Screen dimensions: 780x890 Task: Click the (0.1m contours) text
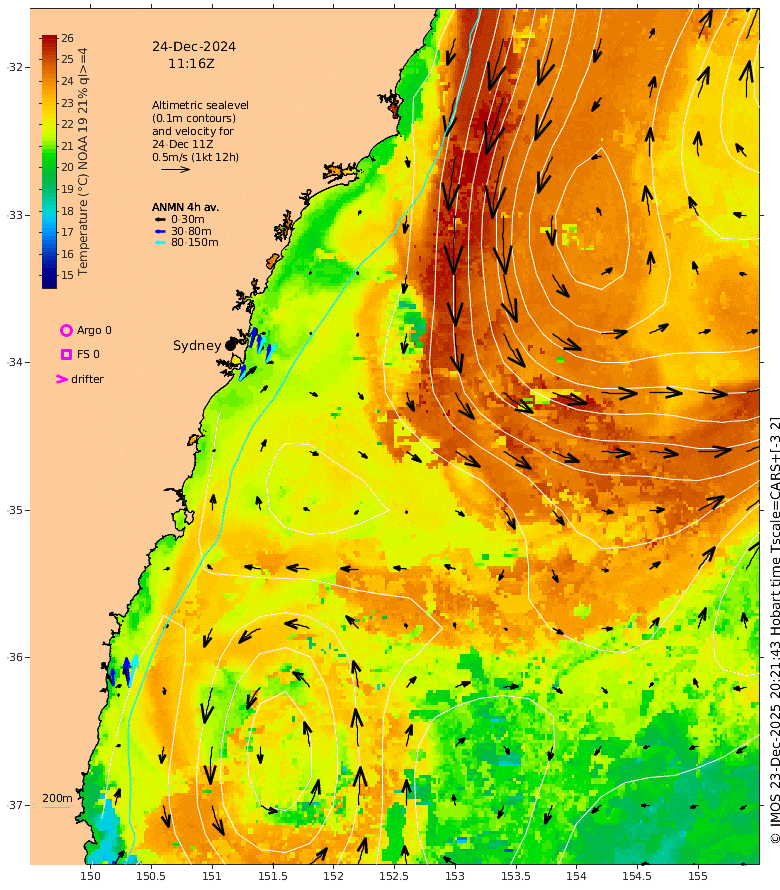pos(194,118)
